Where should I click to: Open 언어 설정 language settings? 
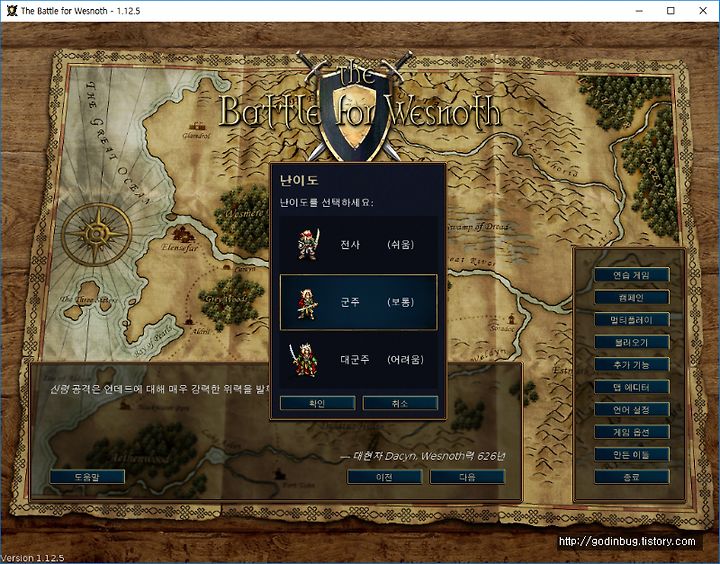[632, 410]
